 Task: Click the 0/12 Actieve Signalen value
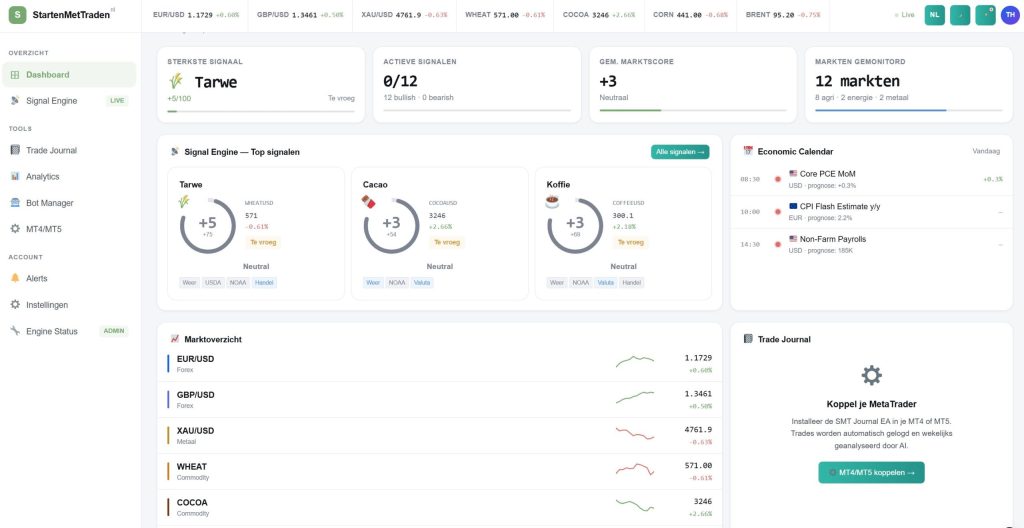click(400, 82)
